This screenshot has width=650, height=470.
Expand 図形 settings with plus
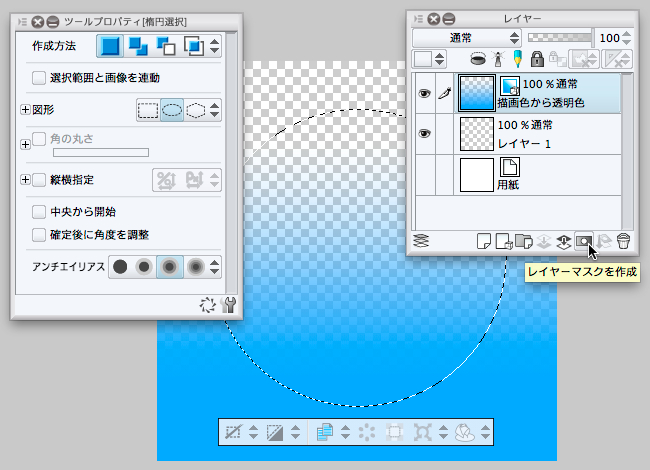pyautogui.click(x=25, y=109)
